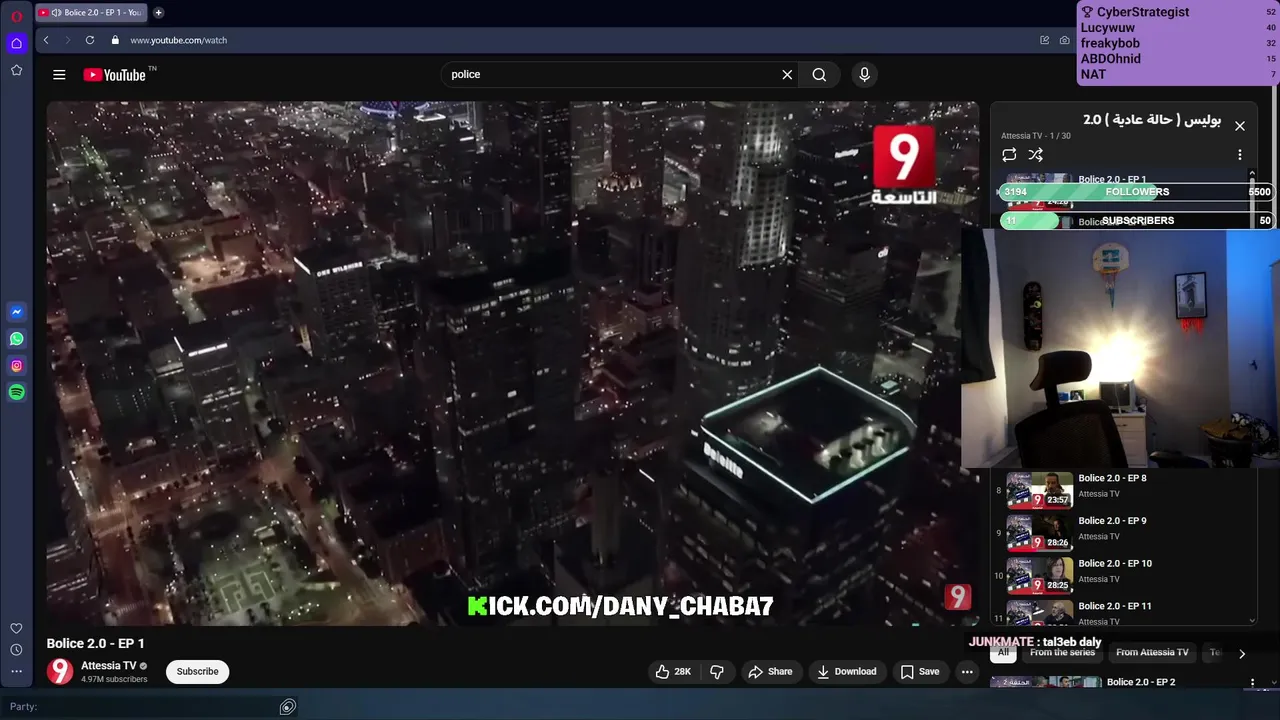
Task: Open a new tab with the plus button
Action: coord(158,13)
